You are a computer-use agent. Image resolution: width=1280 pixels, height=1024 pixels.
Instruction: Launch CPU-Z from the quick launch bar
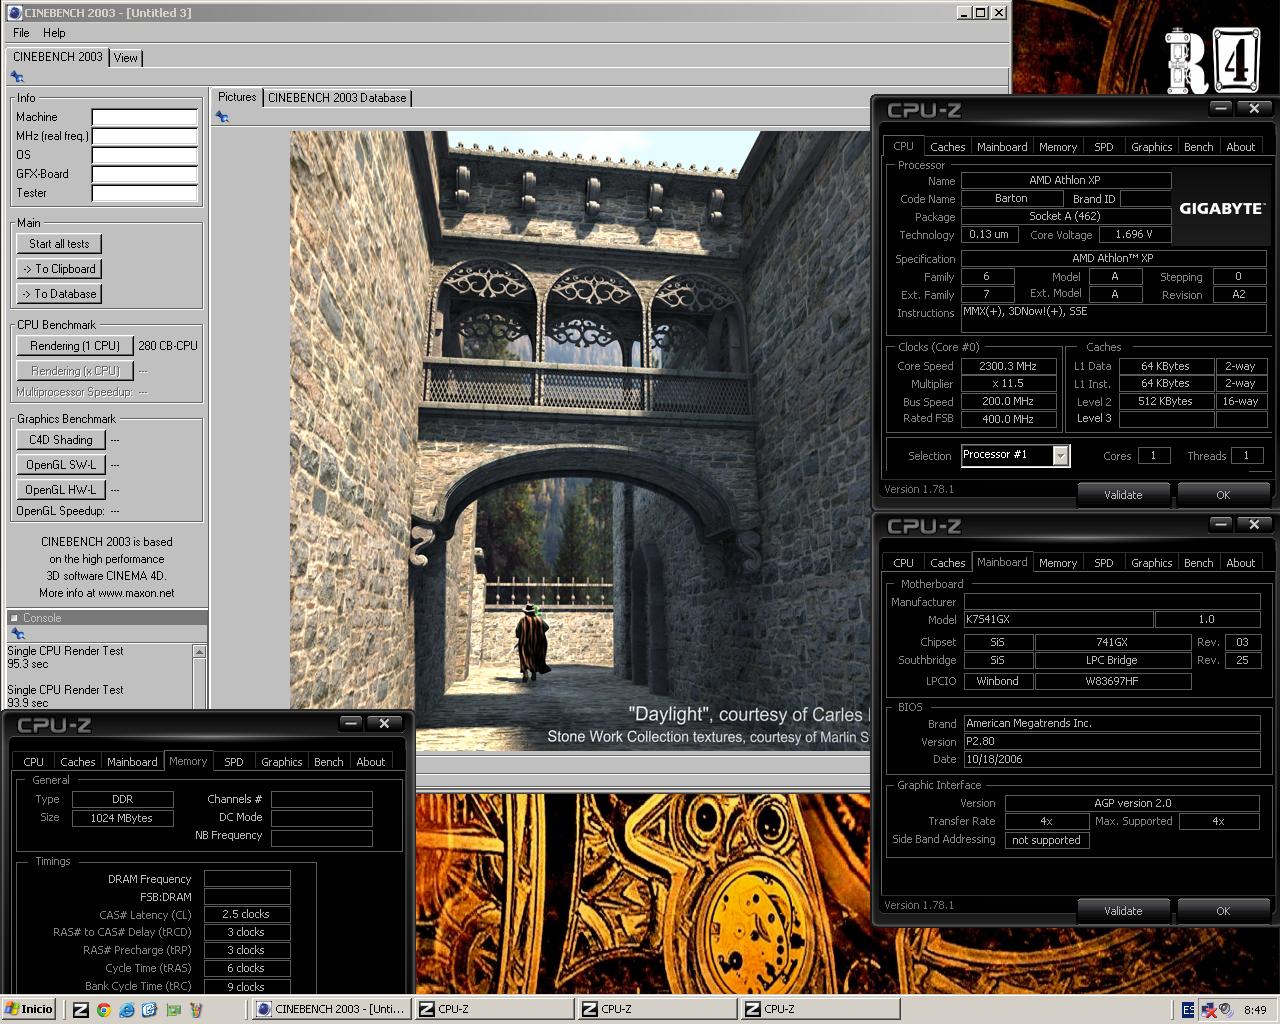tap(81, 1010)
